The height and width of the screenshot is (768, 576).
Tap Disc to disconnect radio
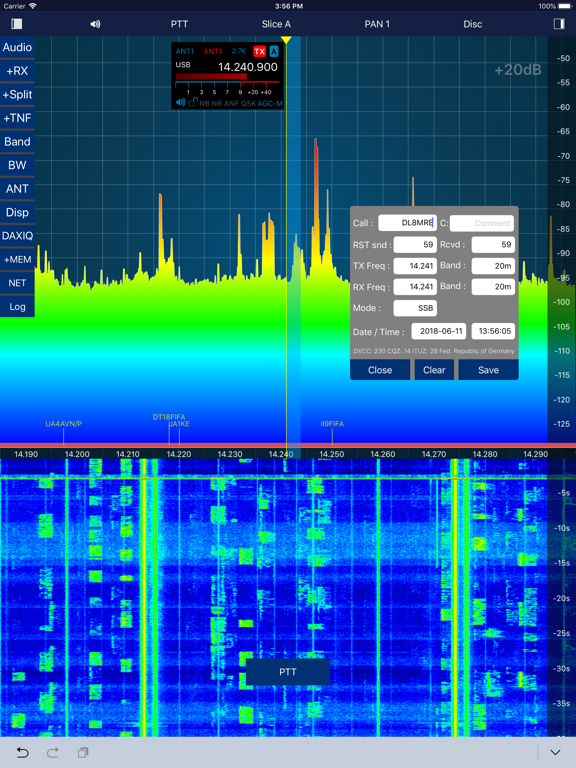point(473,24)
